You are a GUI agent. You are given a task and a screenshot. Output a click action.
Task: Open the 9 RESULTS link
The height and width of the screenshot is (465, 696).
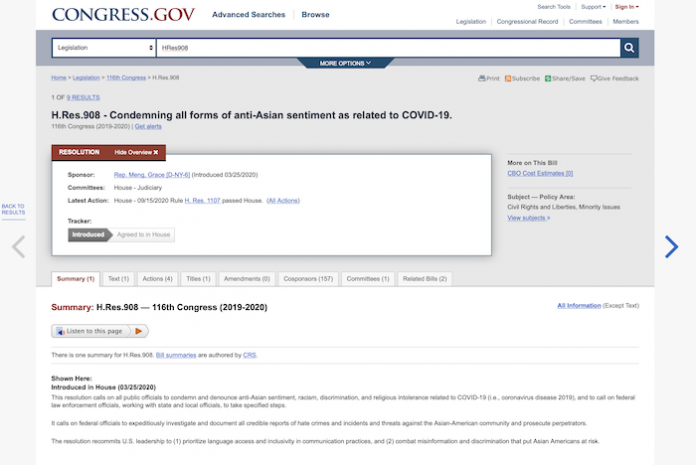point(83,98)
